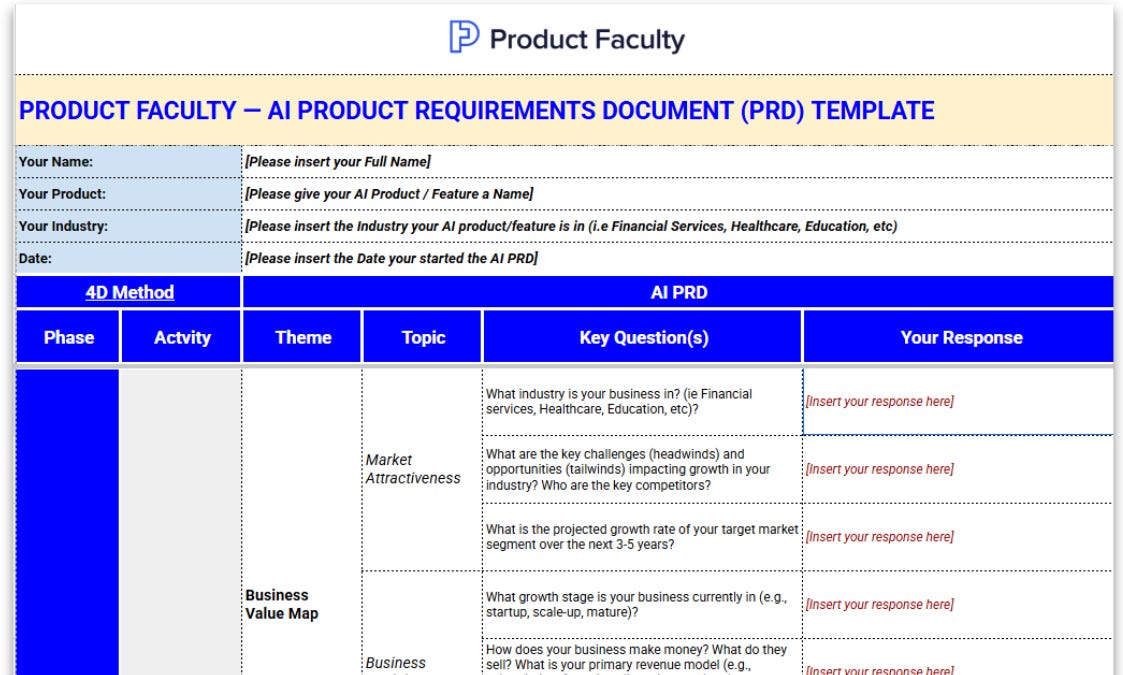Click response cell for the industry question
Viewport: 1123px width, 675px height.
(958, 402)
